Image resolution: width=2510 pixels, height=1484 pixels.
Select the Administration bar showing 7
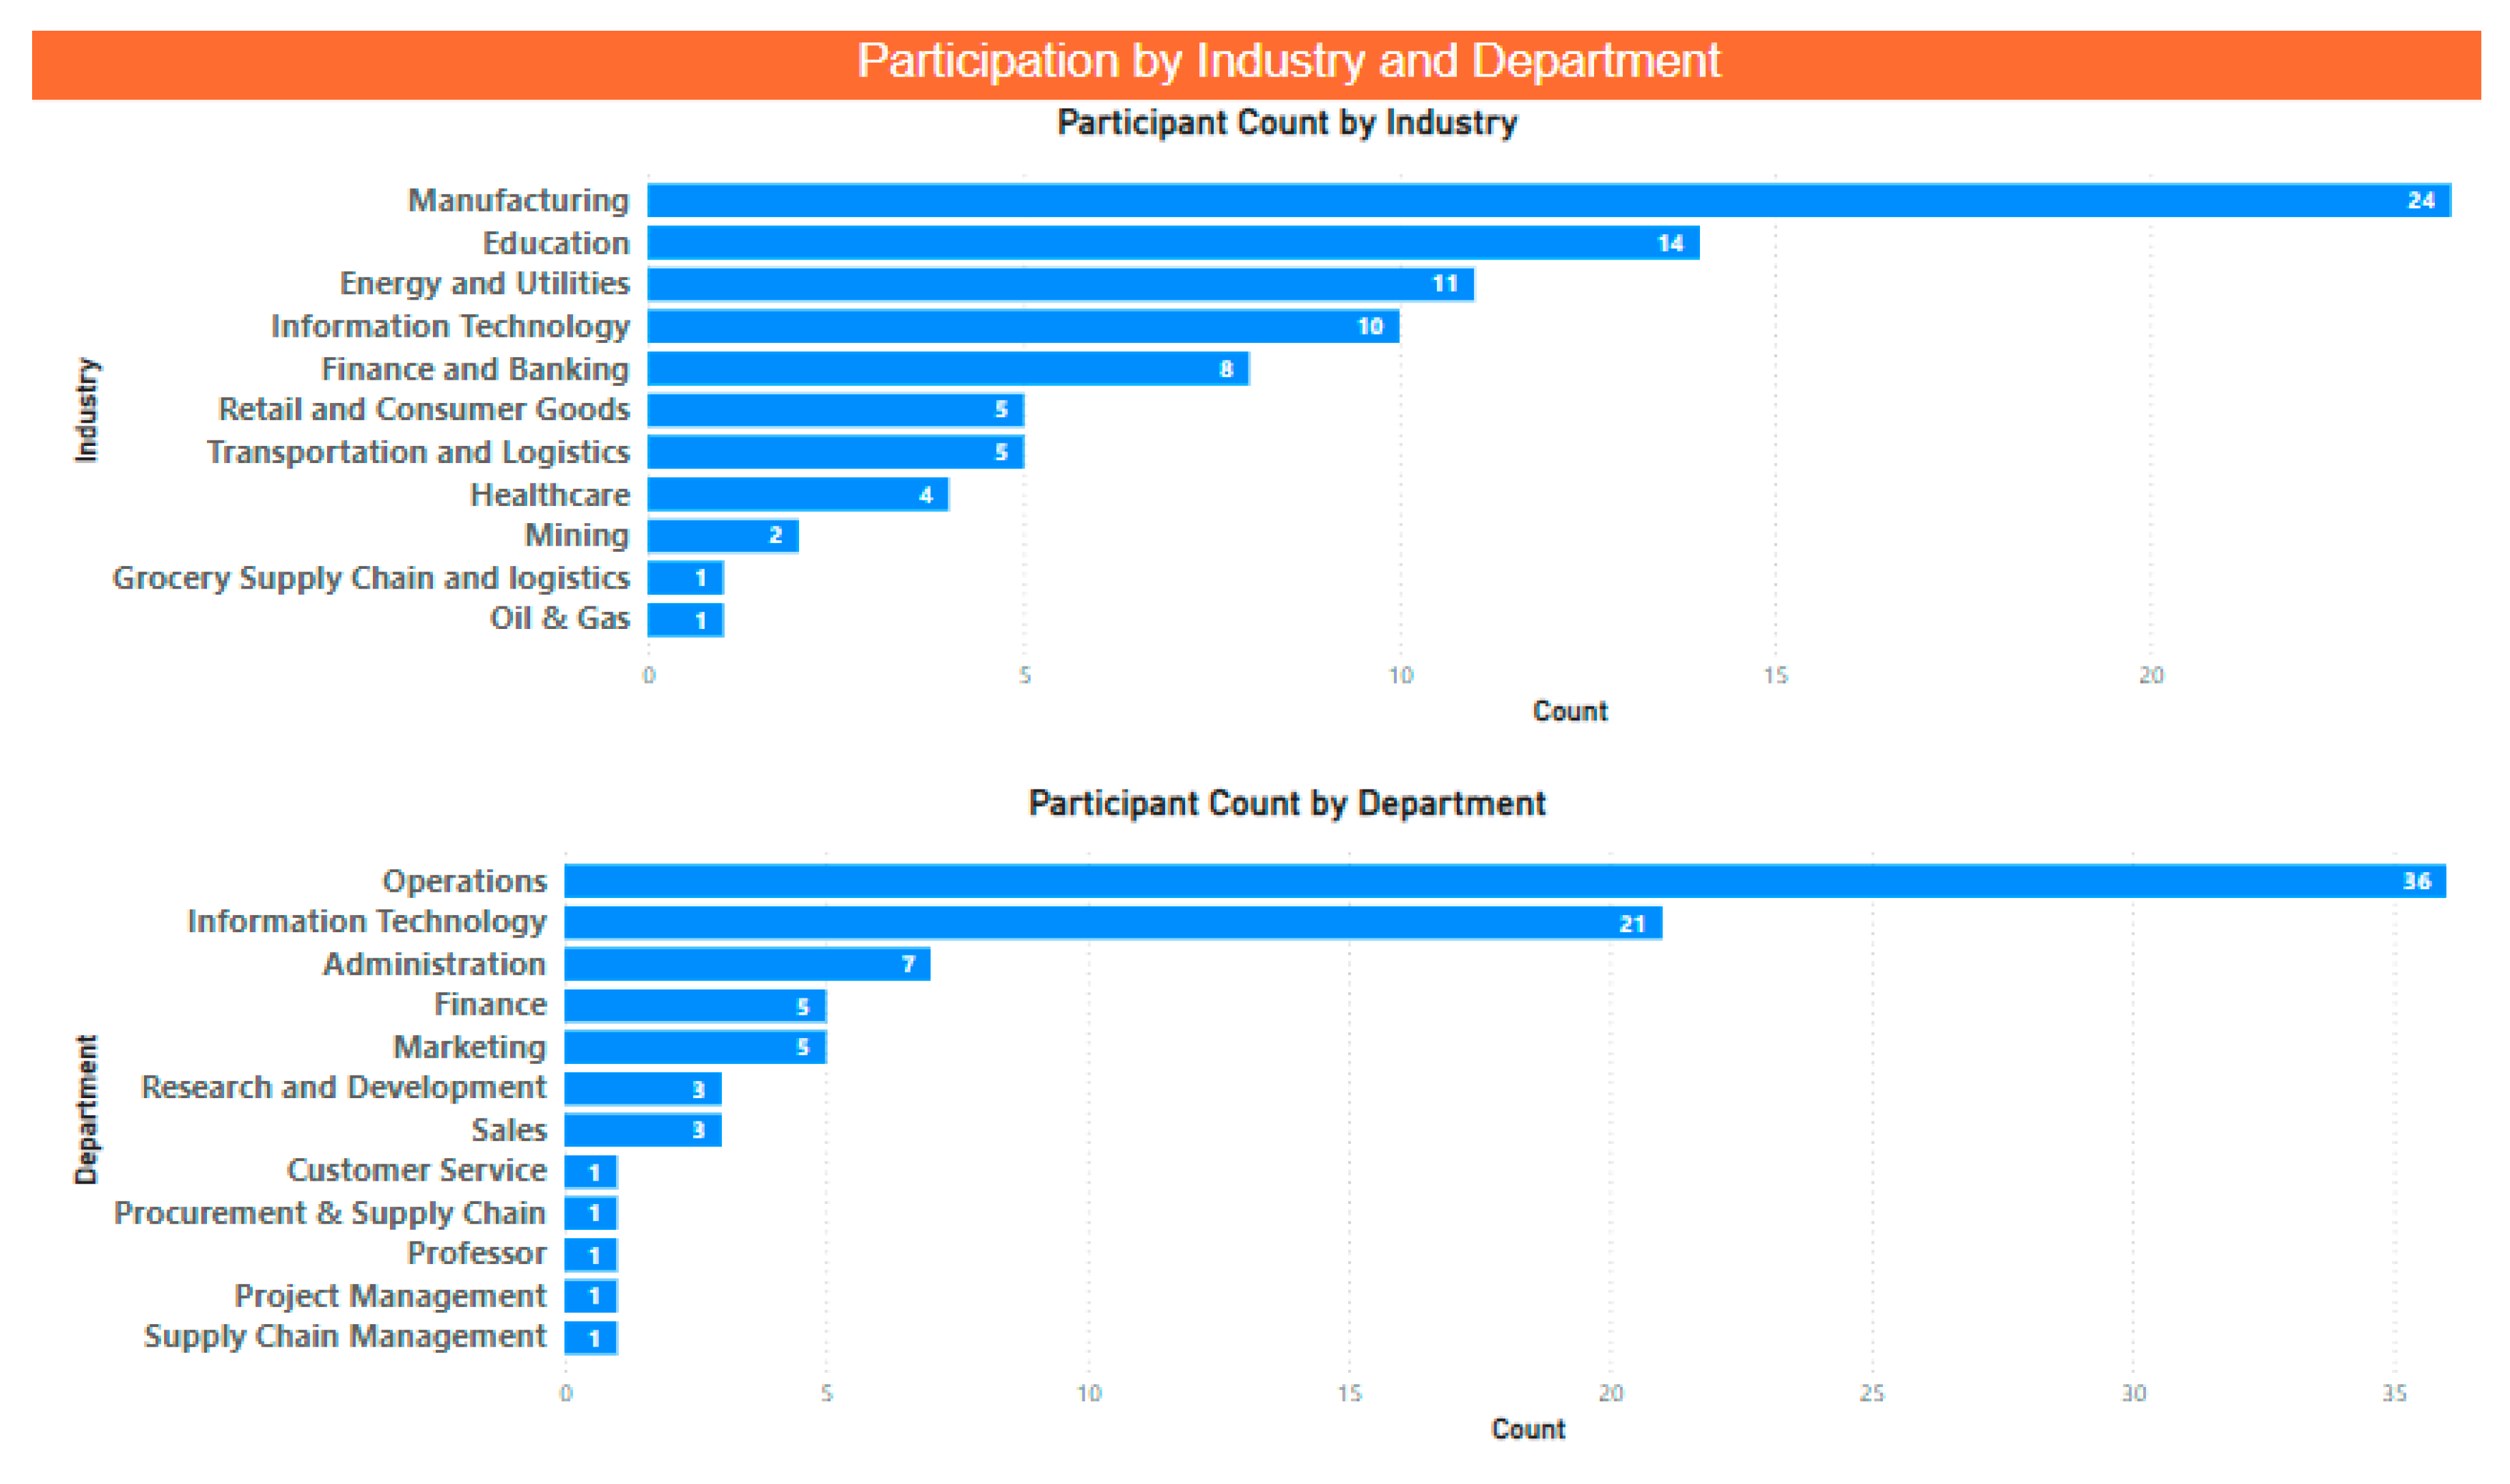pos(747,964)
